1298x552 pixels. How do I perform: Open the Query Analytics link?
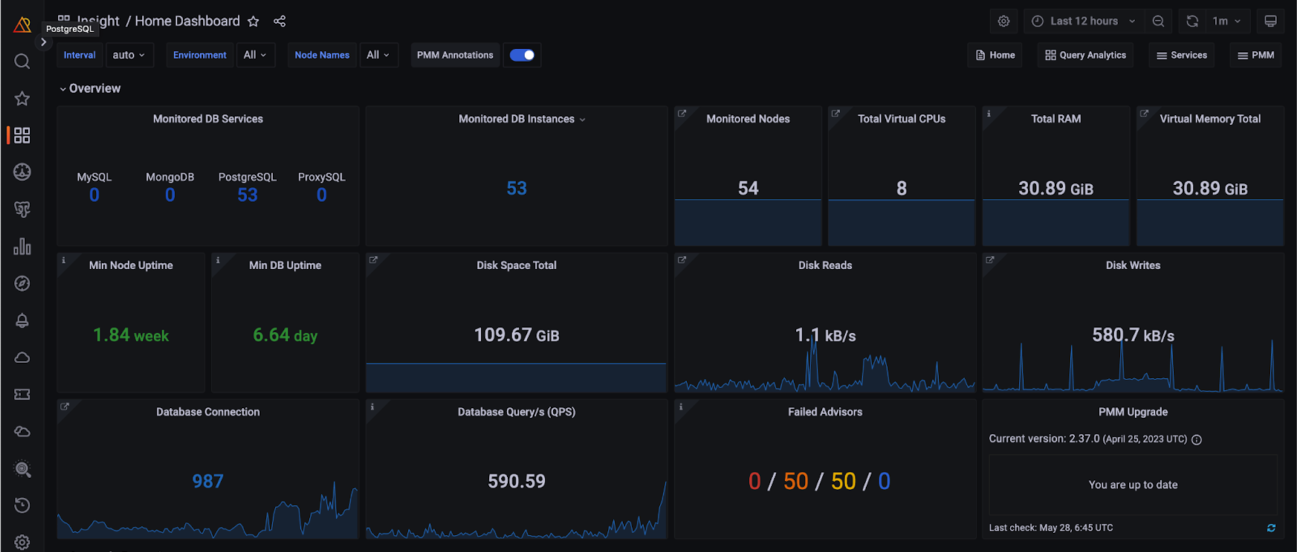[1085, 55]
